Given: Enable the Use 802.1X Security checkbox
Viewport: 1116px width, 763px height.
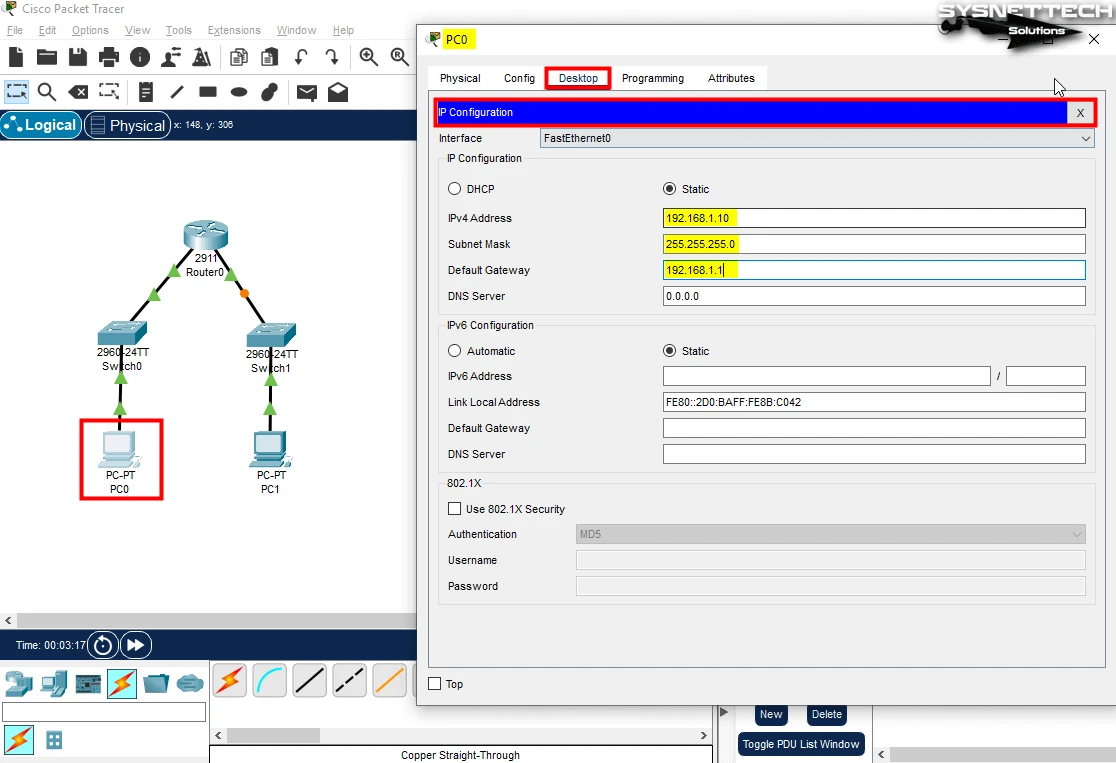Looking at the screenshot, I should point(455,509).
